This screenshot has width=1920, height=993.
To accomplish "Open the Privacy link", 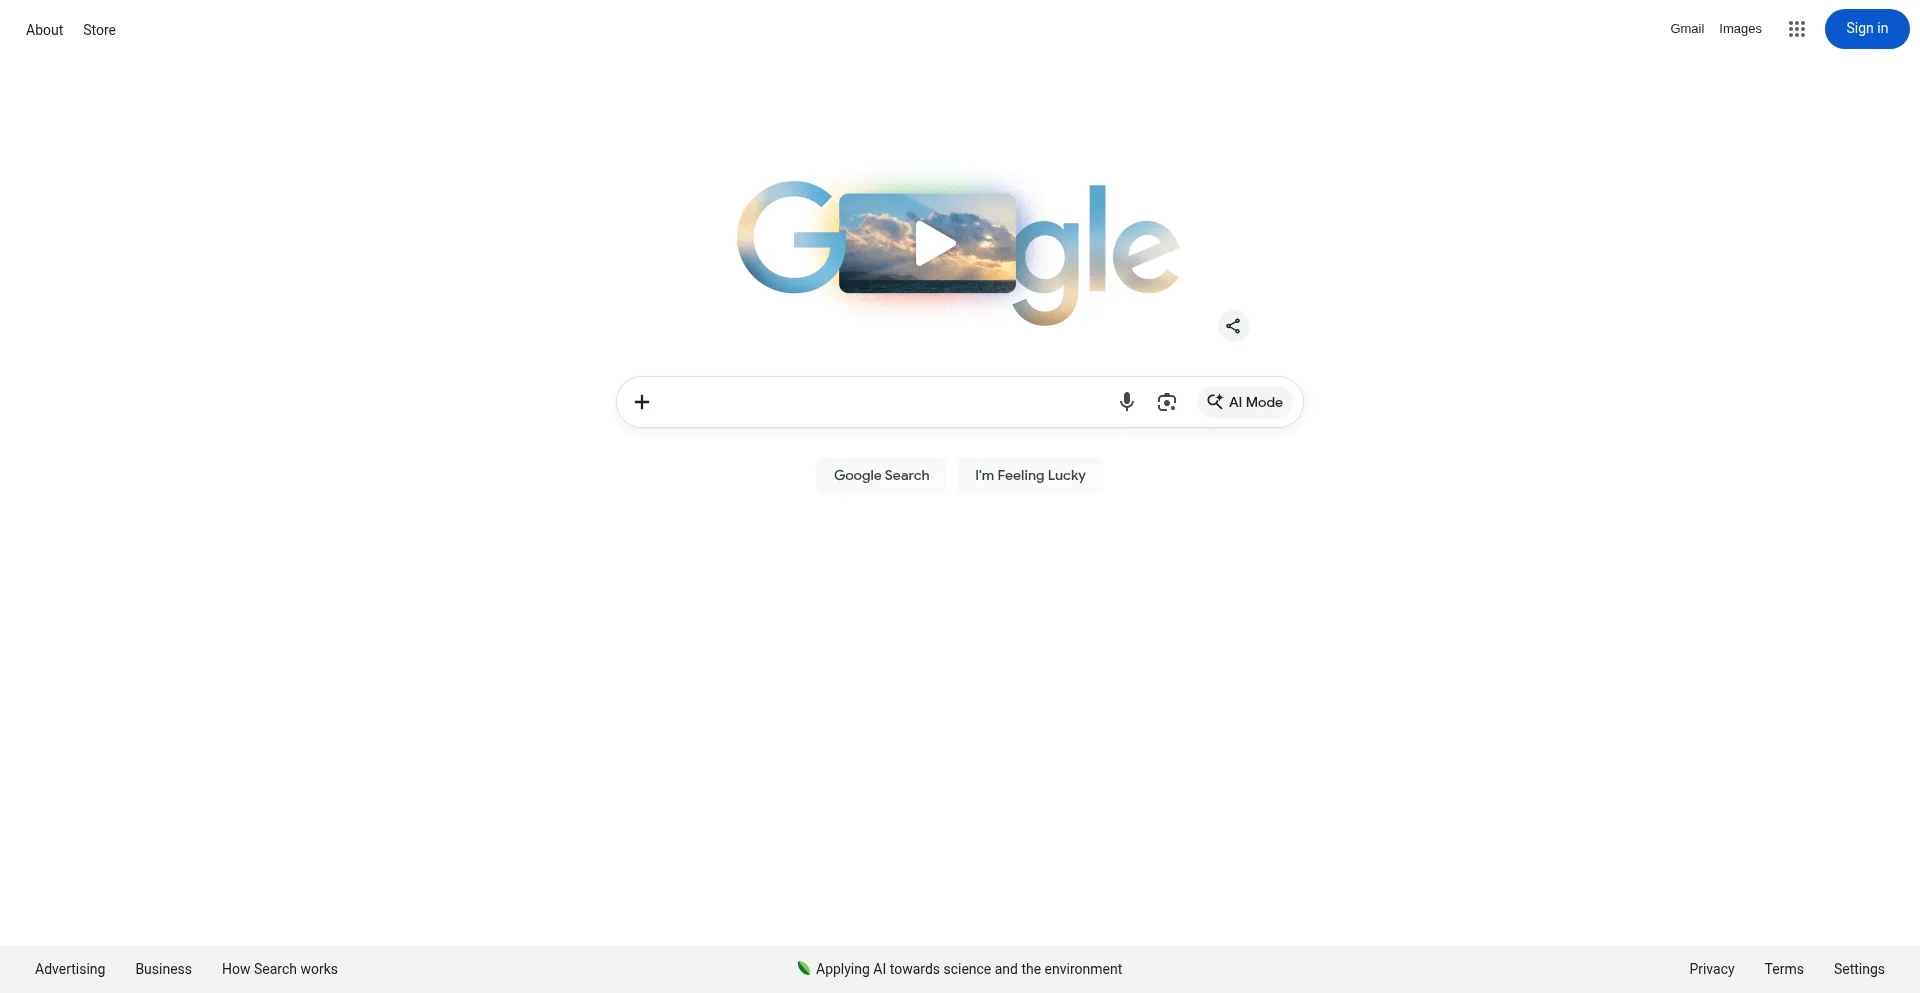I will [x=1711, y=969].
